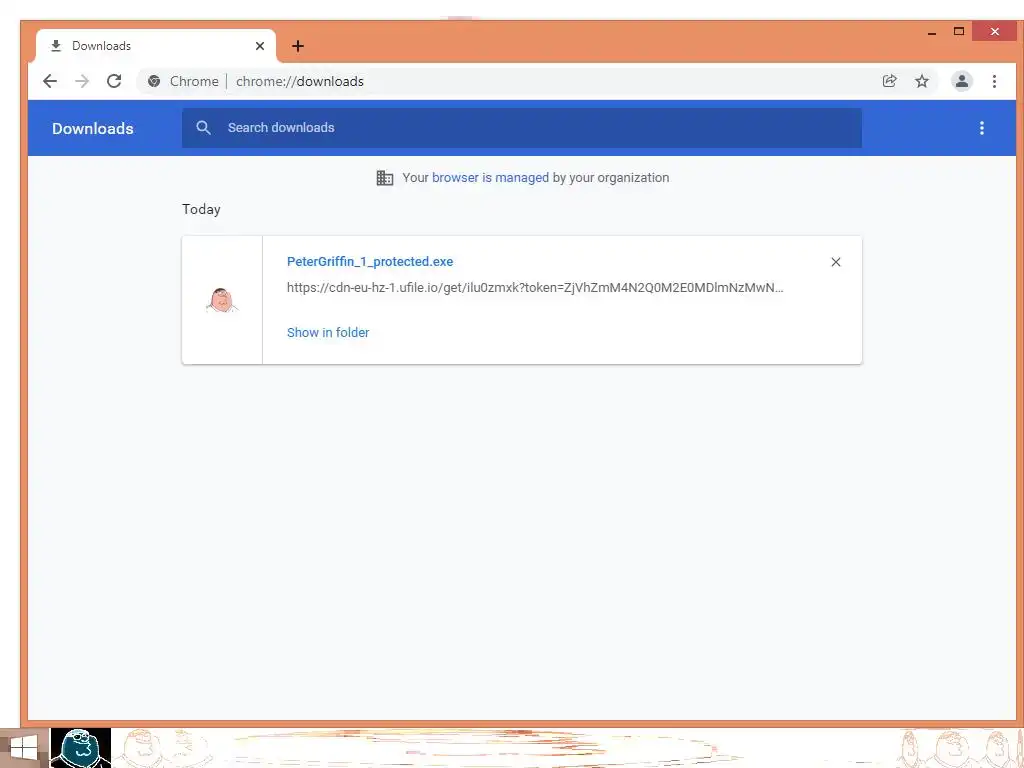The image size is (1024, 768).
Task: Open Downloads page more actions menu
Action: pyautogui.click(x=982, y=128)
